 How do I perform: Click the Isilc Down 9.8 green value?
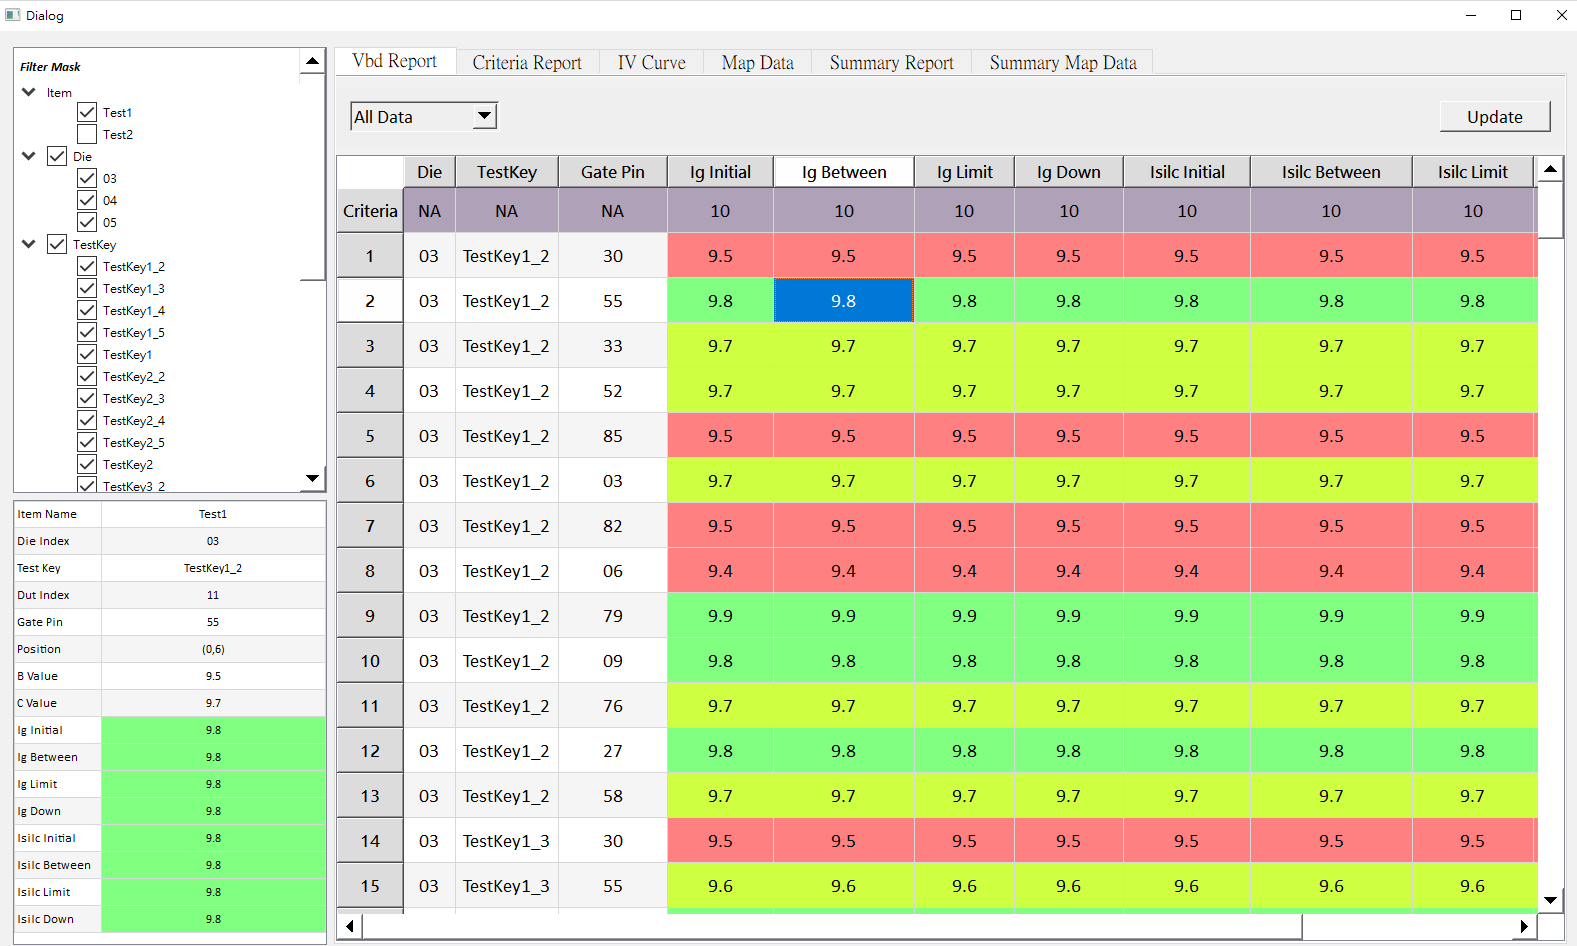(213, 919)
